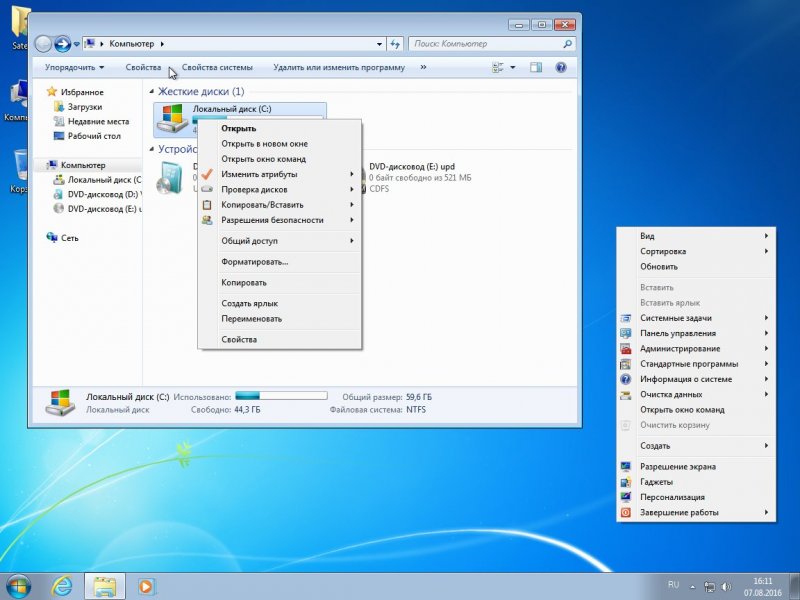Click the Гаджеты menu icon
800x600 pixels.
tap(626, 482)
